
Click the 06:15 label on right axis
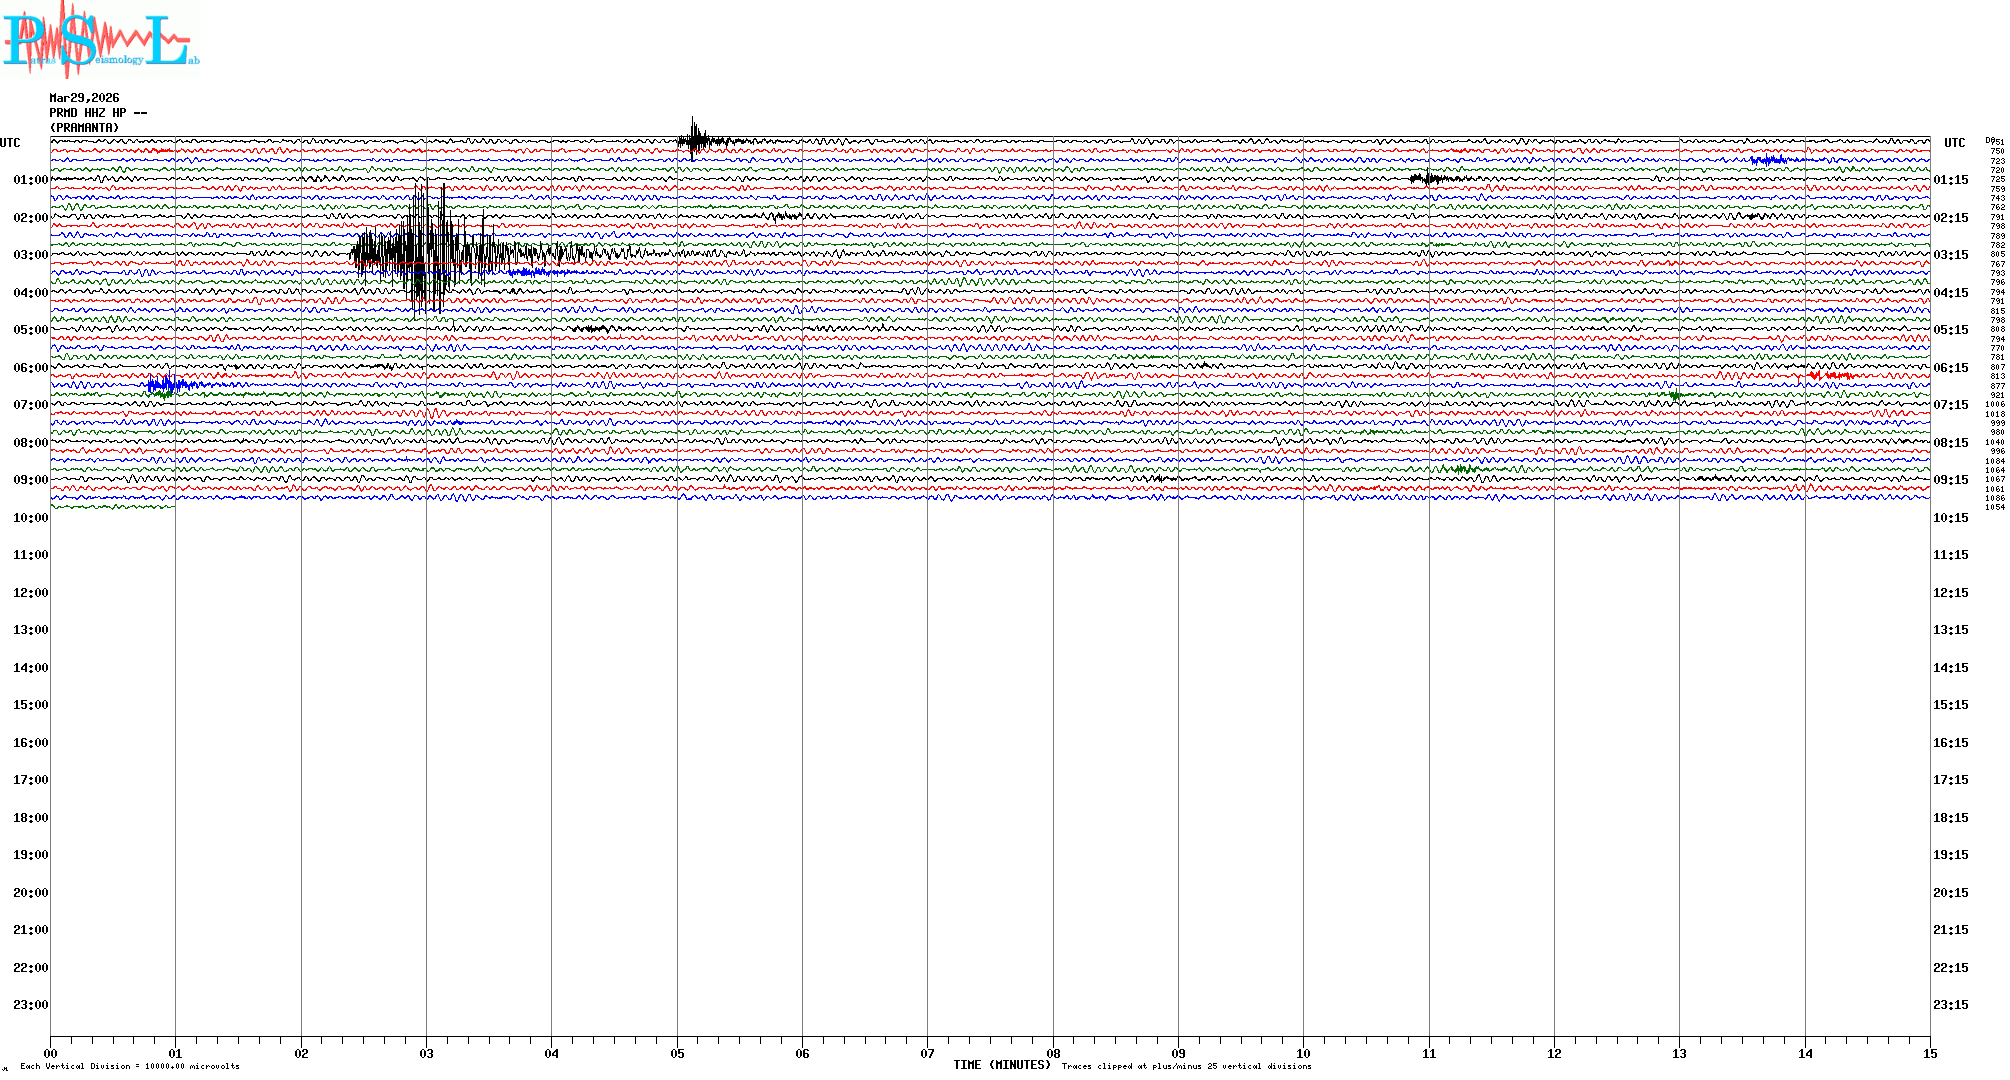pyautogui.click(x=1950, y=368)
